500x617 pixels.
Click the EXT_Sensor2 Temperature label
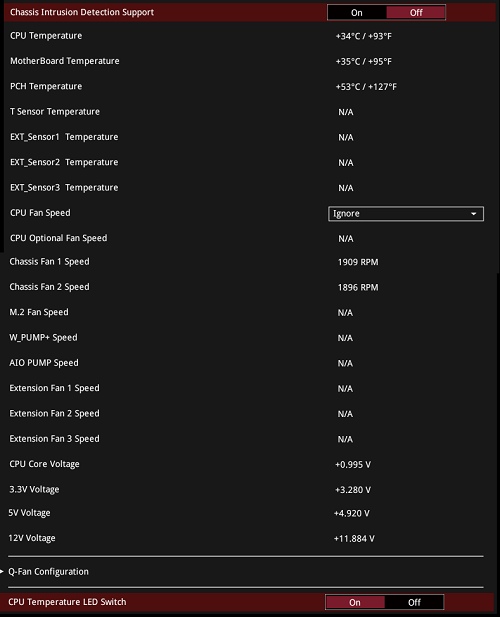tap(64, 162)
